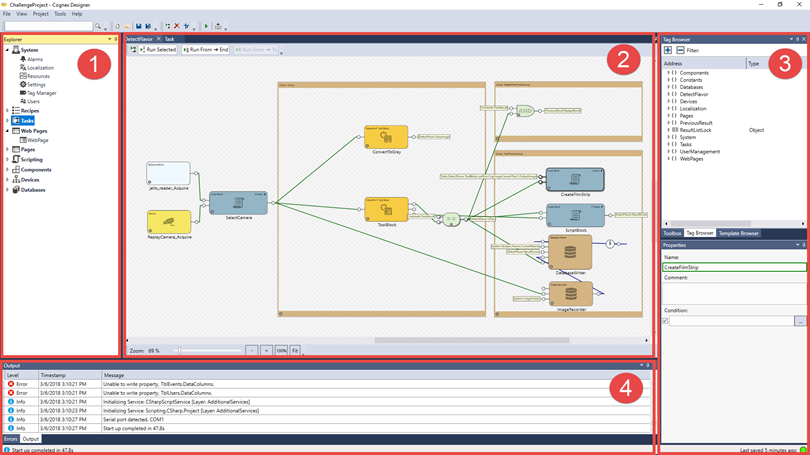Click the green run arrow in toolbar
This screenshot has width=810, height=455.
[206, 26]
